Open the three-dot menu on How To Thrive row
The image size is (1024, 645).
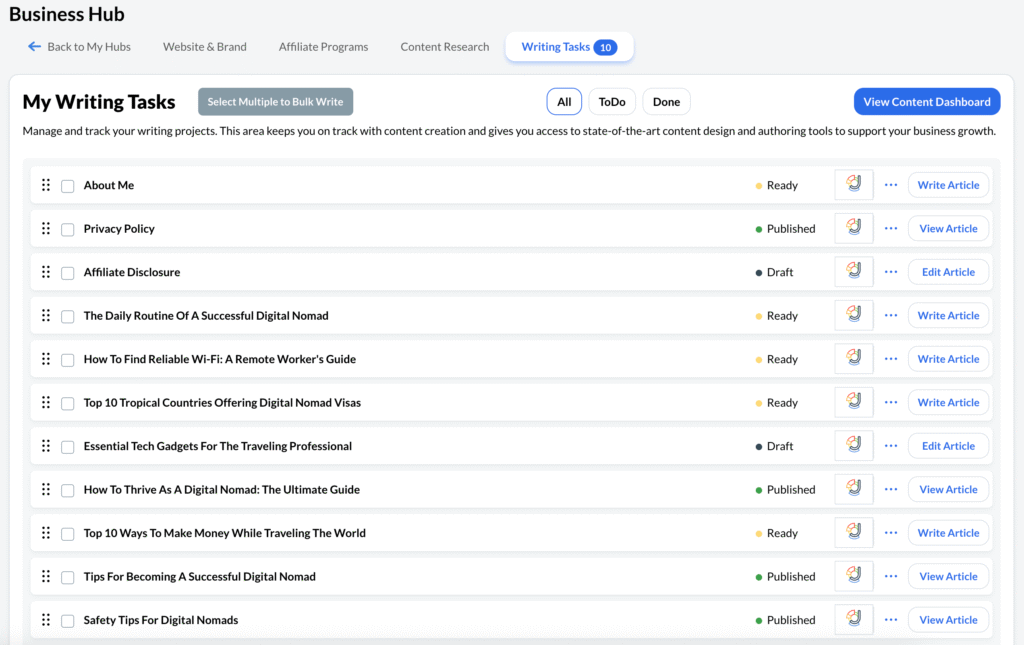tap(890, 489)
